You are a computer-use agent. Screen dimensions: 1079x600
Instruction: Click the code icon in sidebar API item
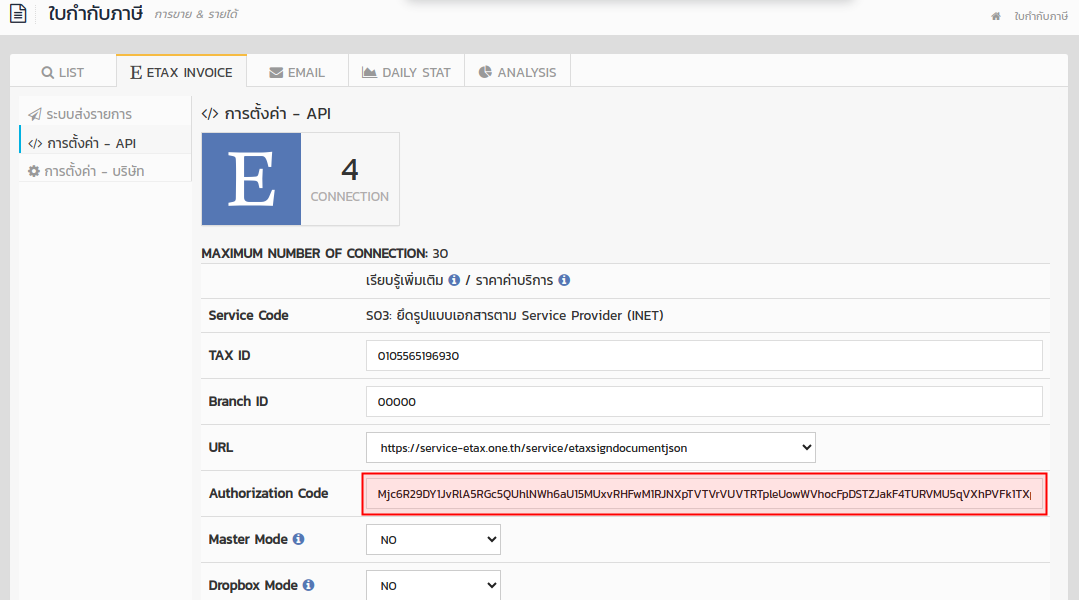click(x=35, y=144)
